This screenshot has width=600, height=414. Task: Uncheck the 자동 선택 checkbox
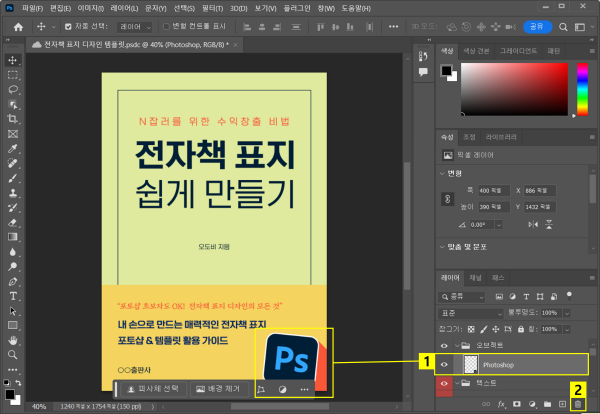tap(68, 27)
